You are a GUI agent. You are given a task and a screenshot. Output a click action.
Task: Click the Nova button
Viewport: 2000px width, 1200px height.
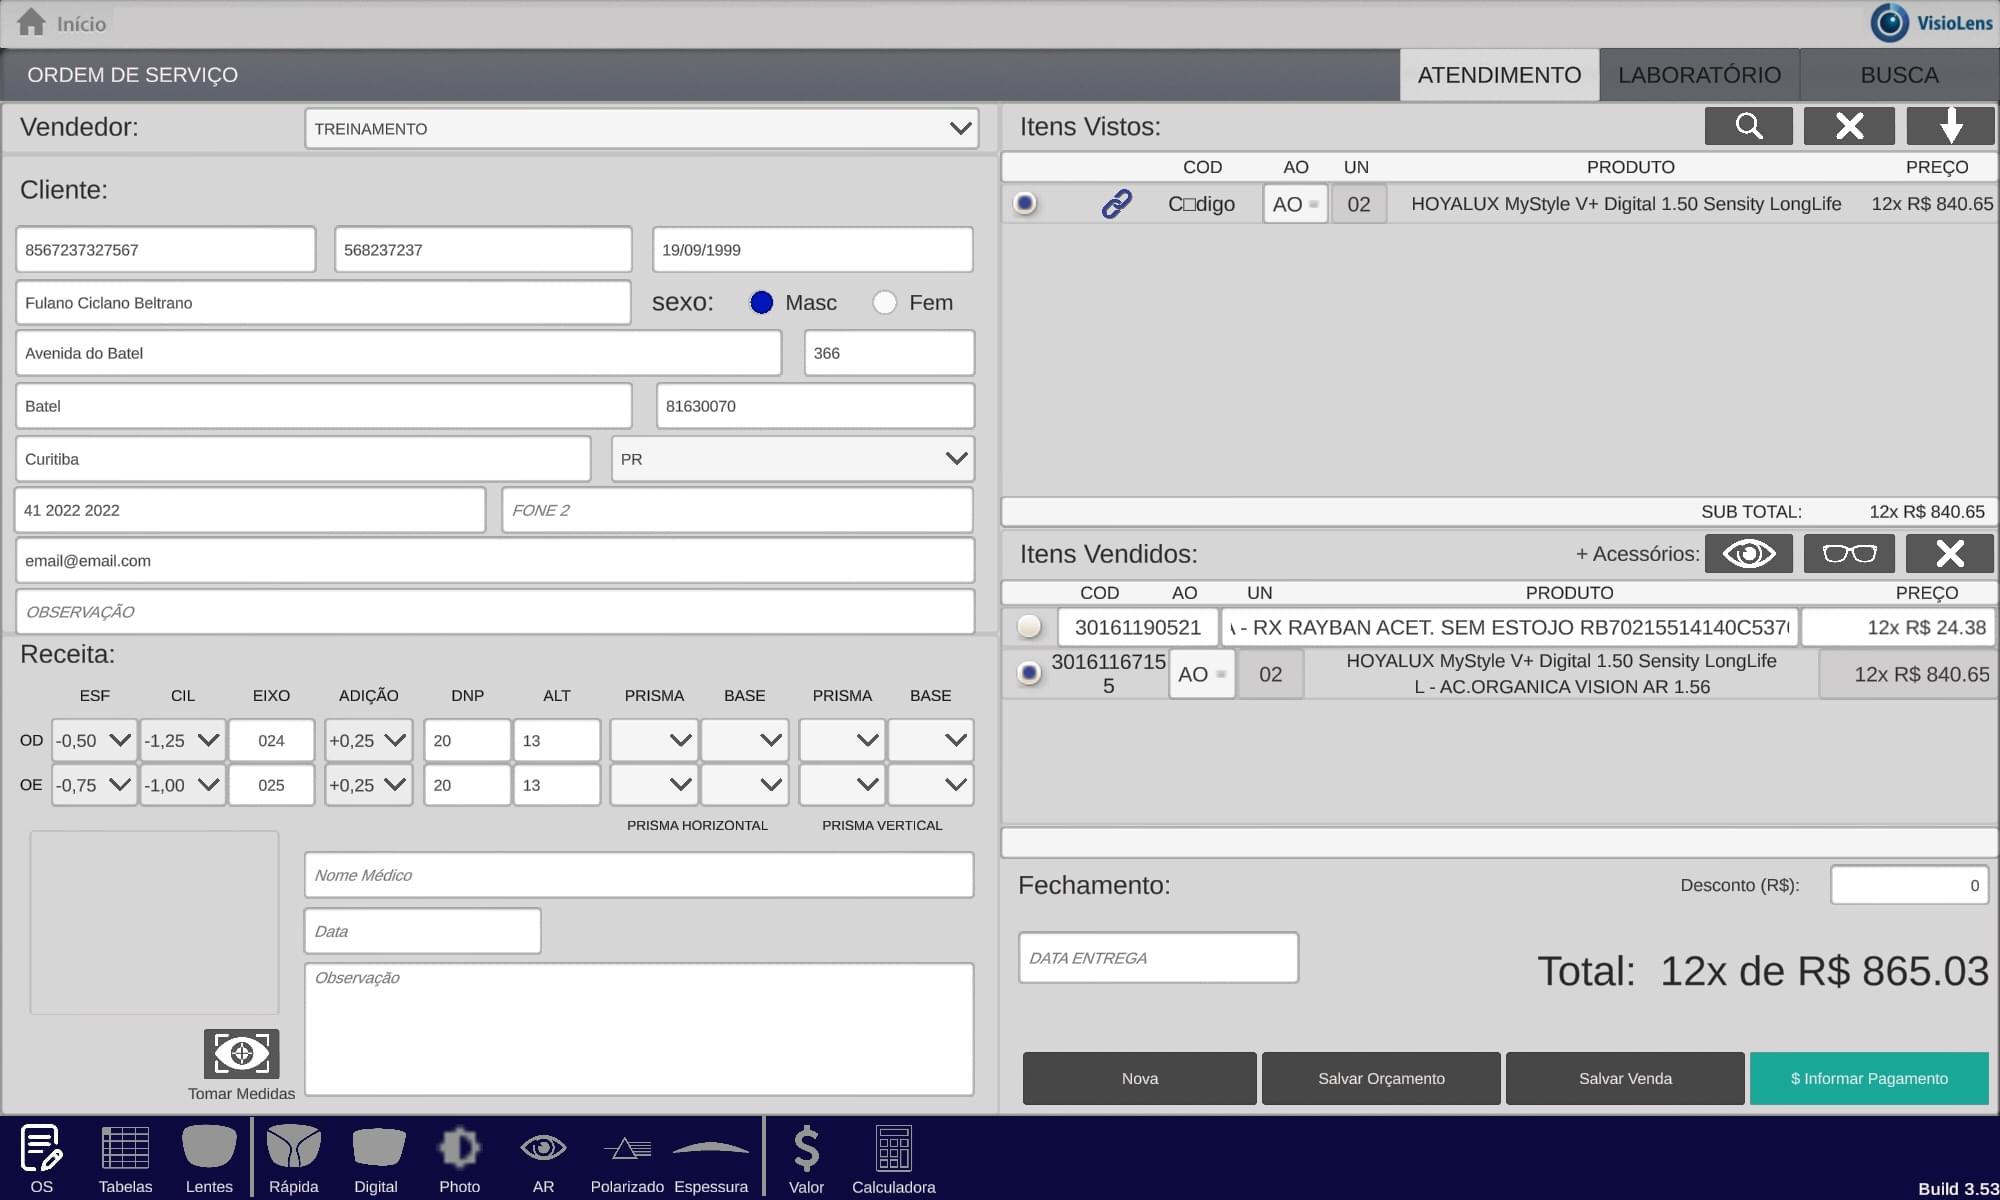point(1139,1078)
